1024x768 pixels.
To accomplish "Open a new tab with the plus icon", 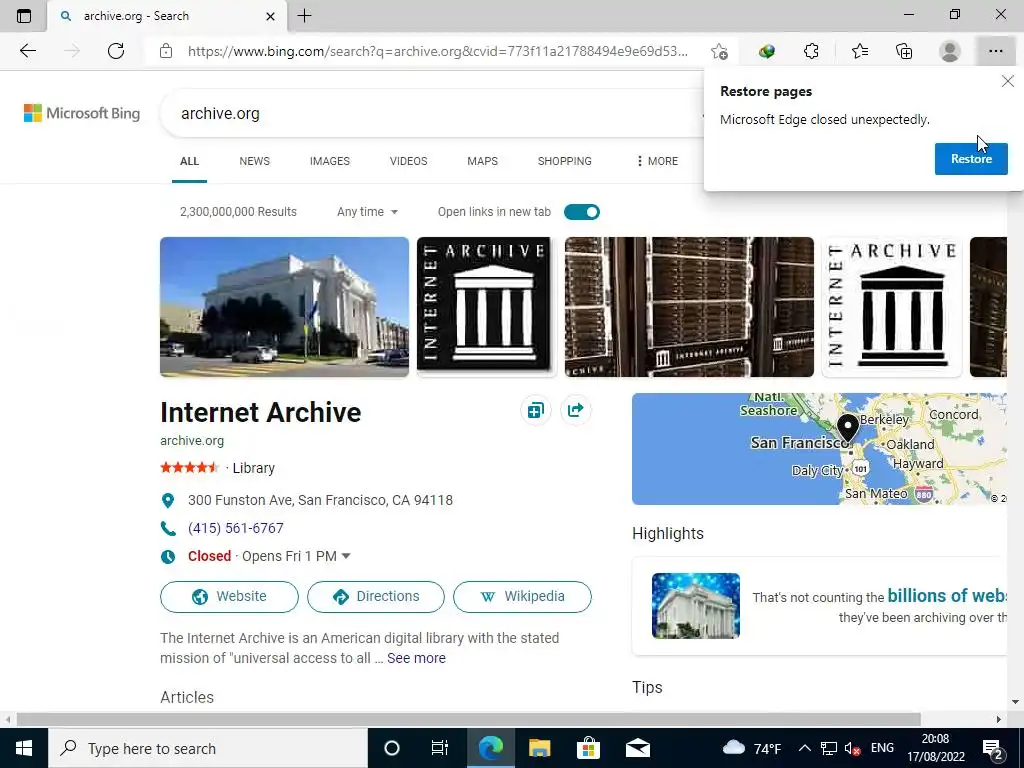I will [304, 16].
